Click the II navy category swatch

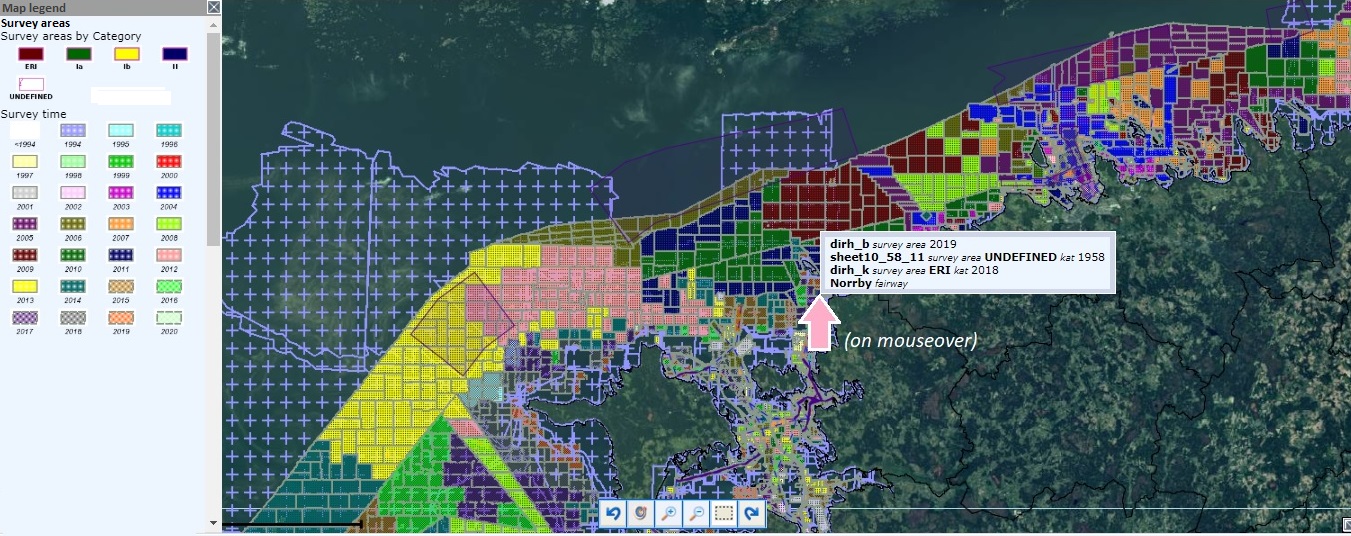point(175,54)
